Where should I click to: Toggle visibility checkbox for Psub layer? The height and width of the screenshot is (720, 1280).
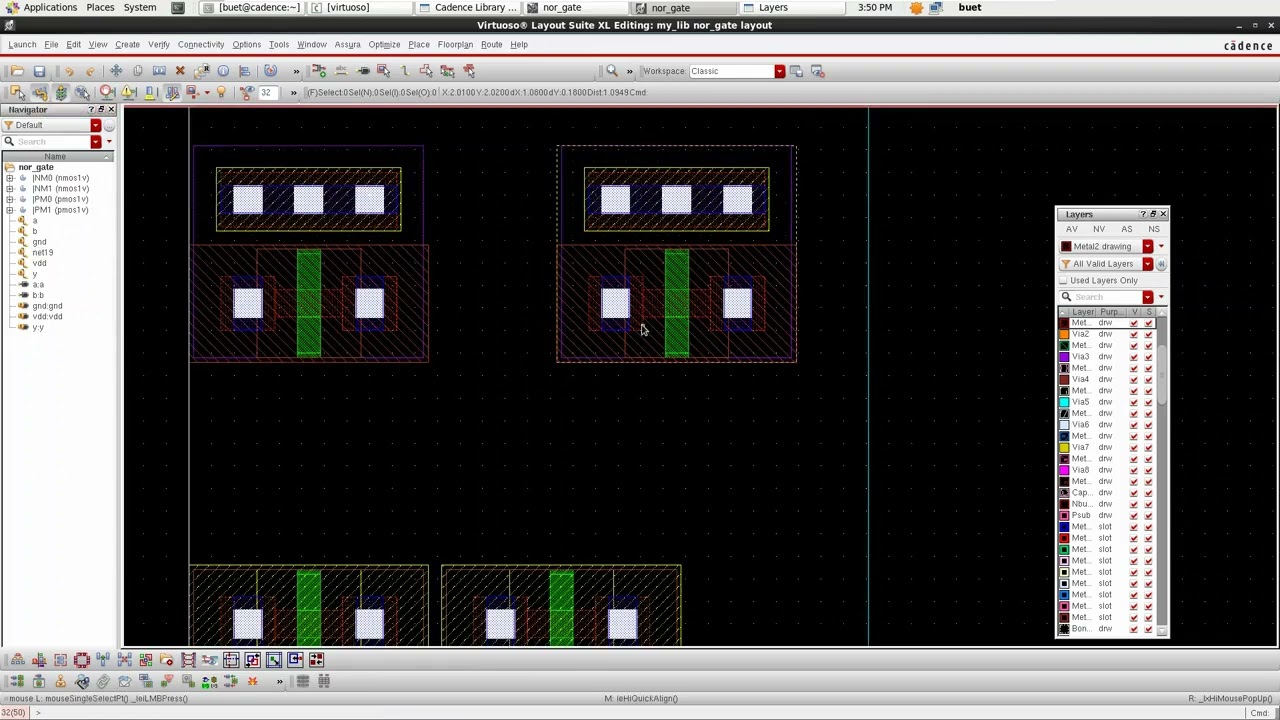coord(1134,515)
